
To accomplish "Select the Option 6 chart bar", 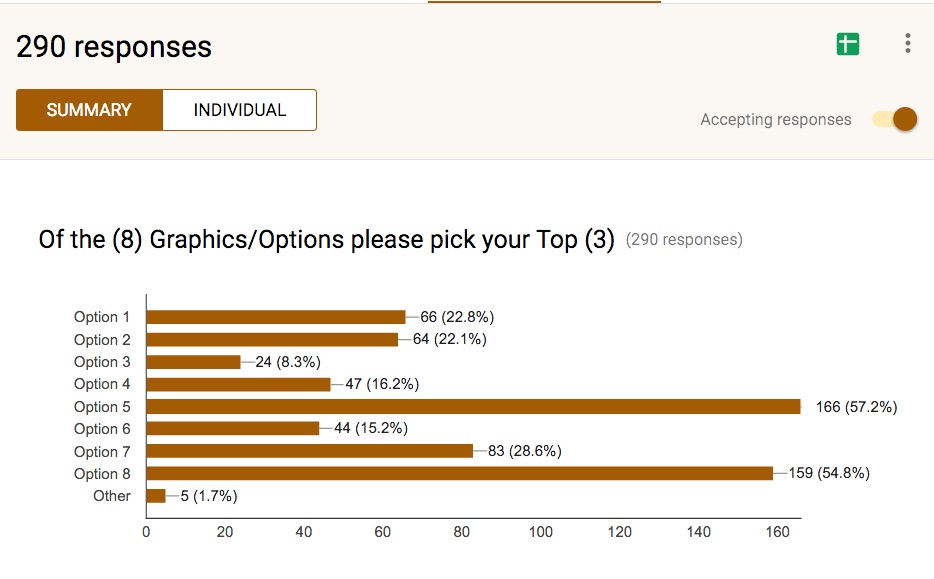I will click(233, 428).
